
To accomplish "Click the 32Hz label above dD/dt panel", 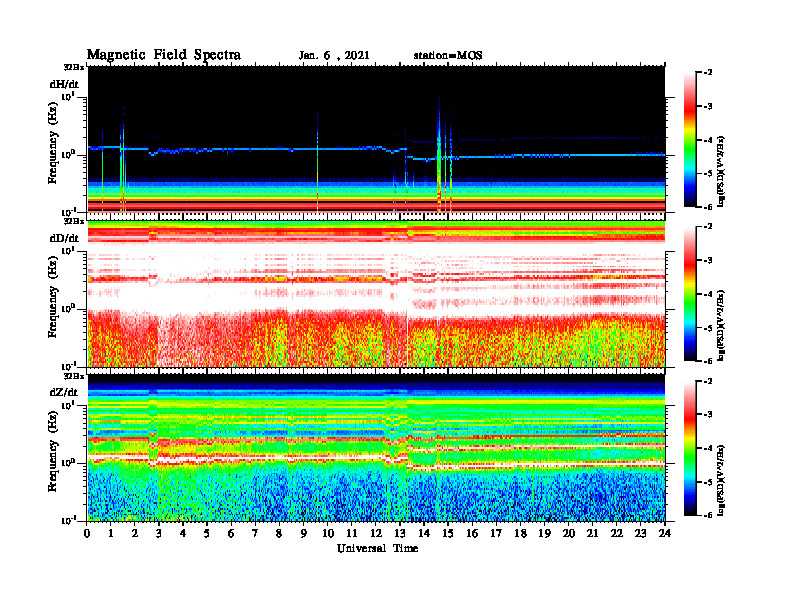I will 74,221.
